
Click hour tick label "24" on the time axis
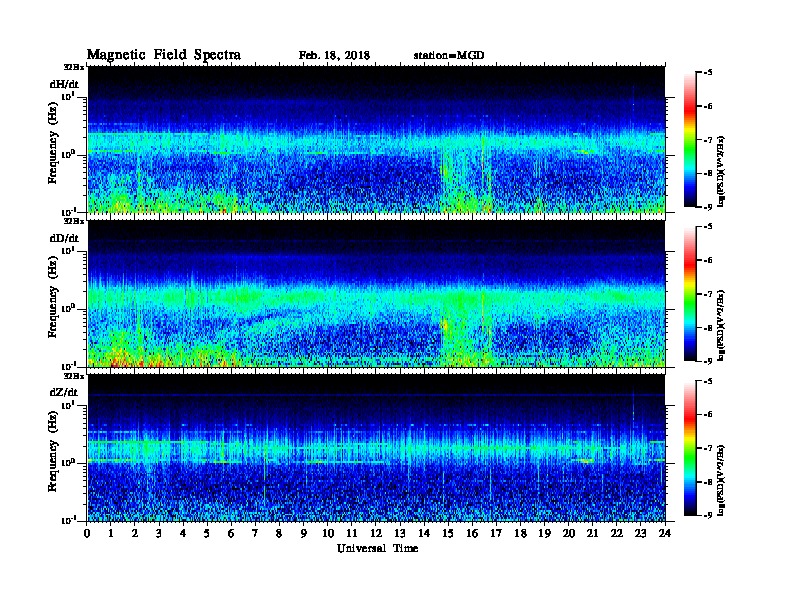[x=665, y=533]
